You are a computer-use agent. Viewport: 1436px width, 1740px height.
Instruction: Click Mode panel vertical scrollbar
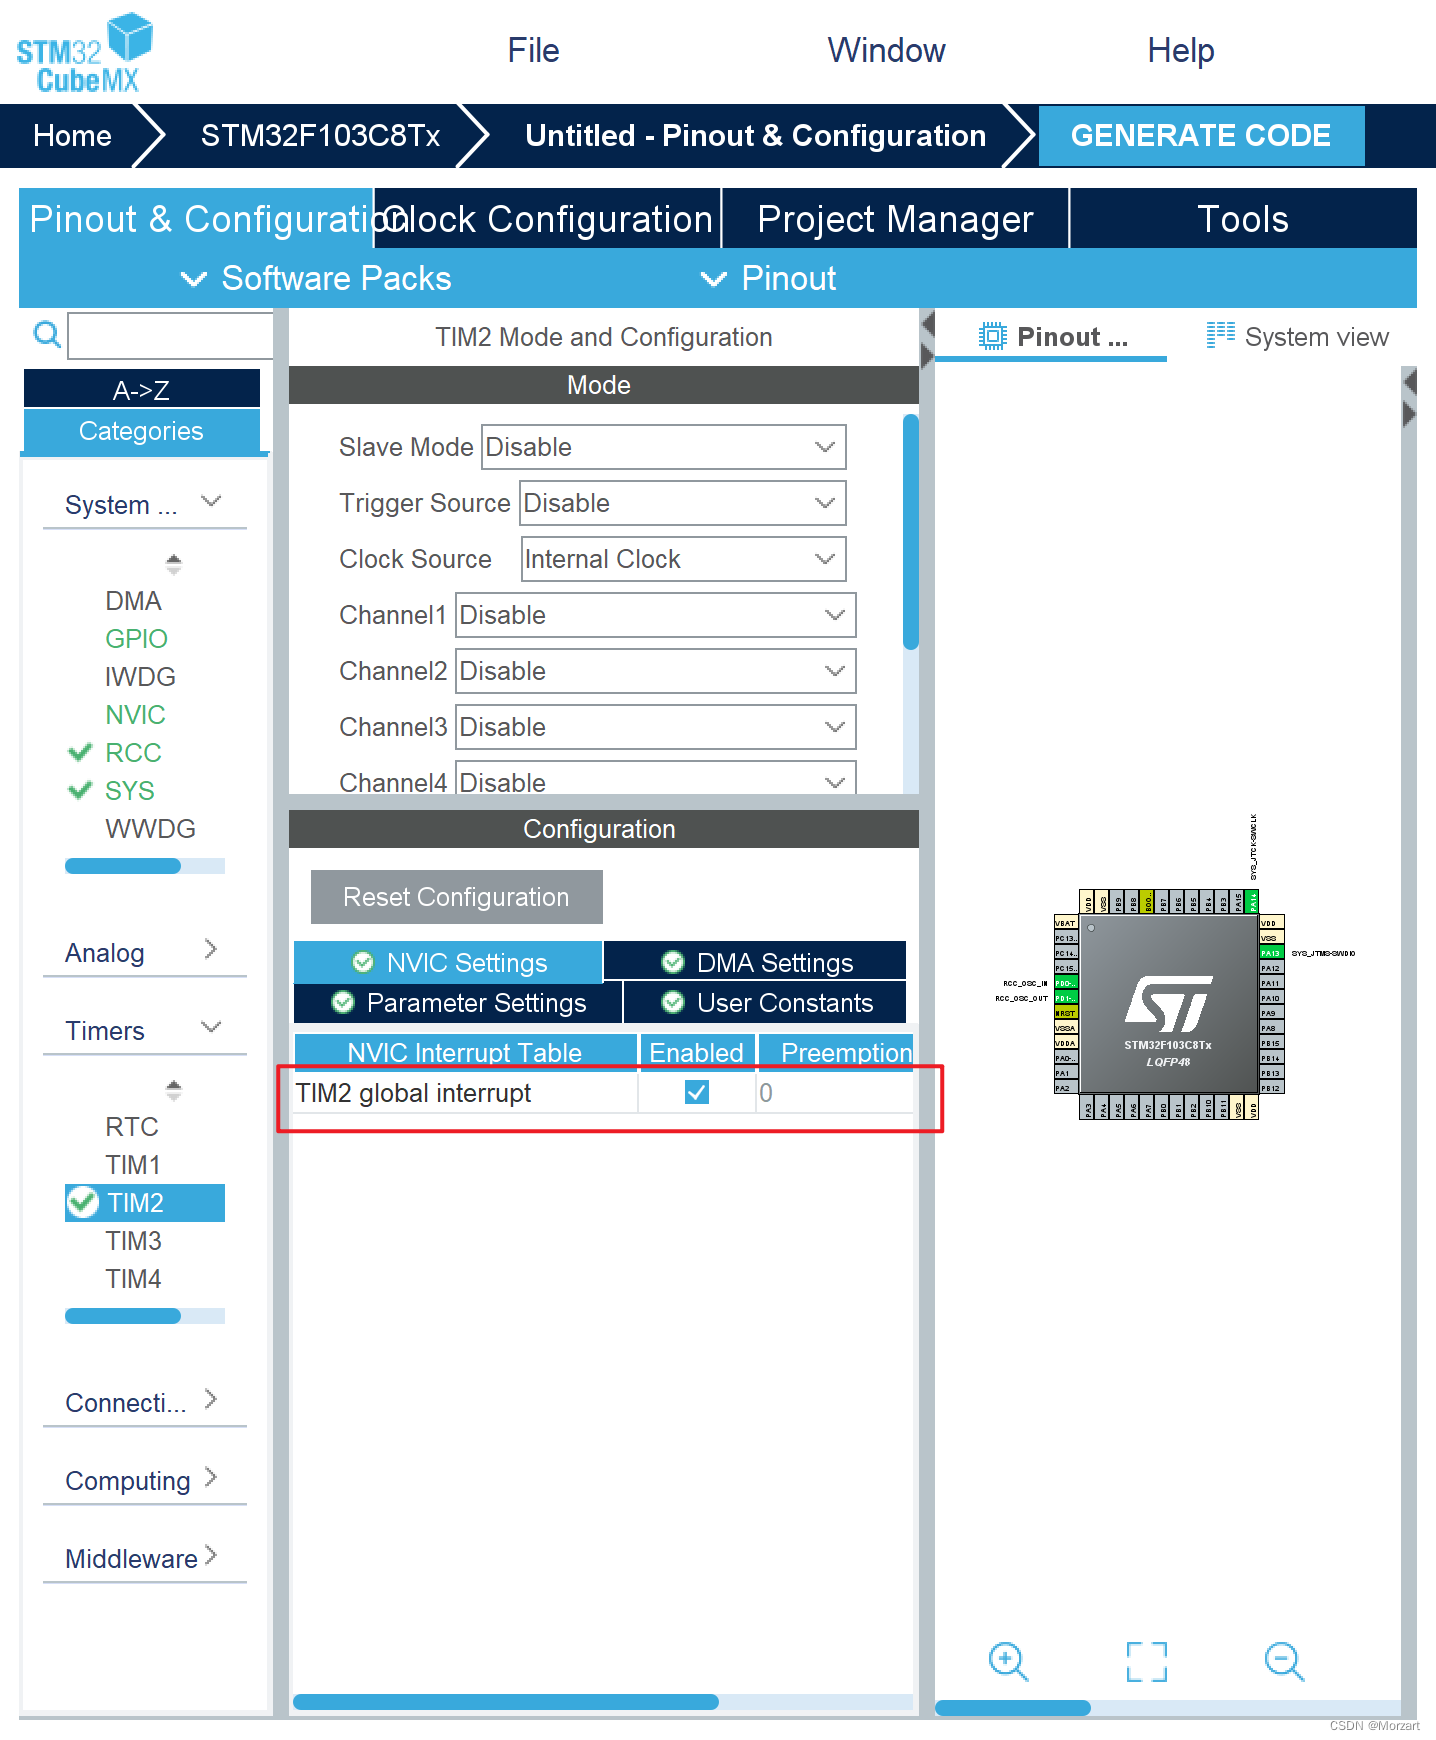point(910,532)
